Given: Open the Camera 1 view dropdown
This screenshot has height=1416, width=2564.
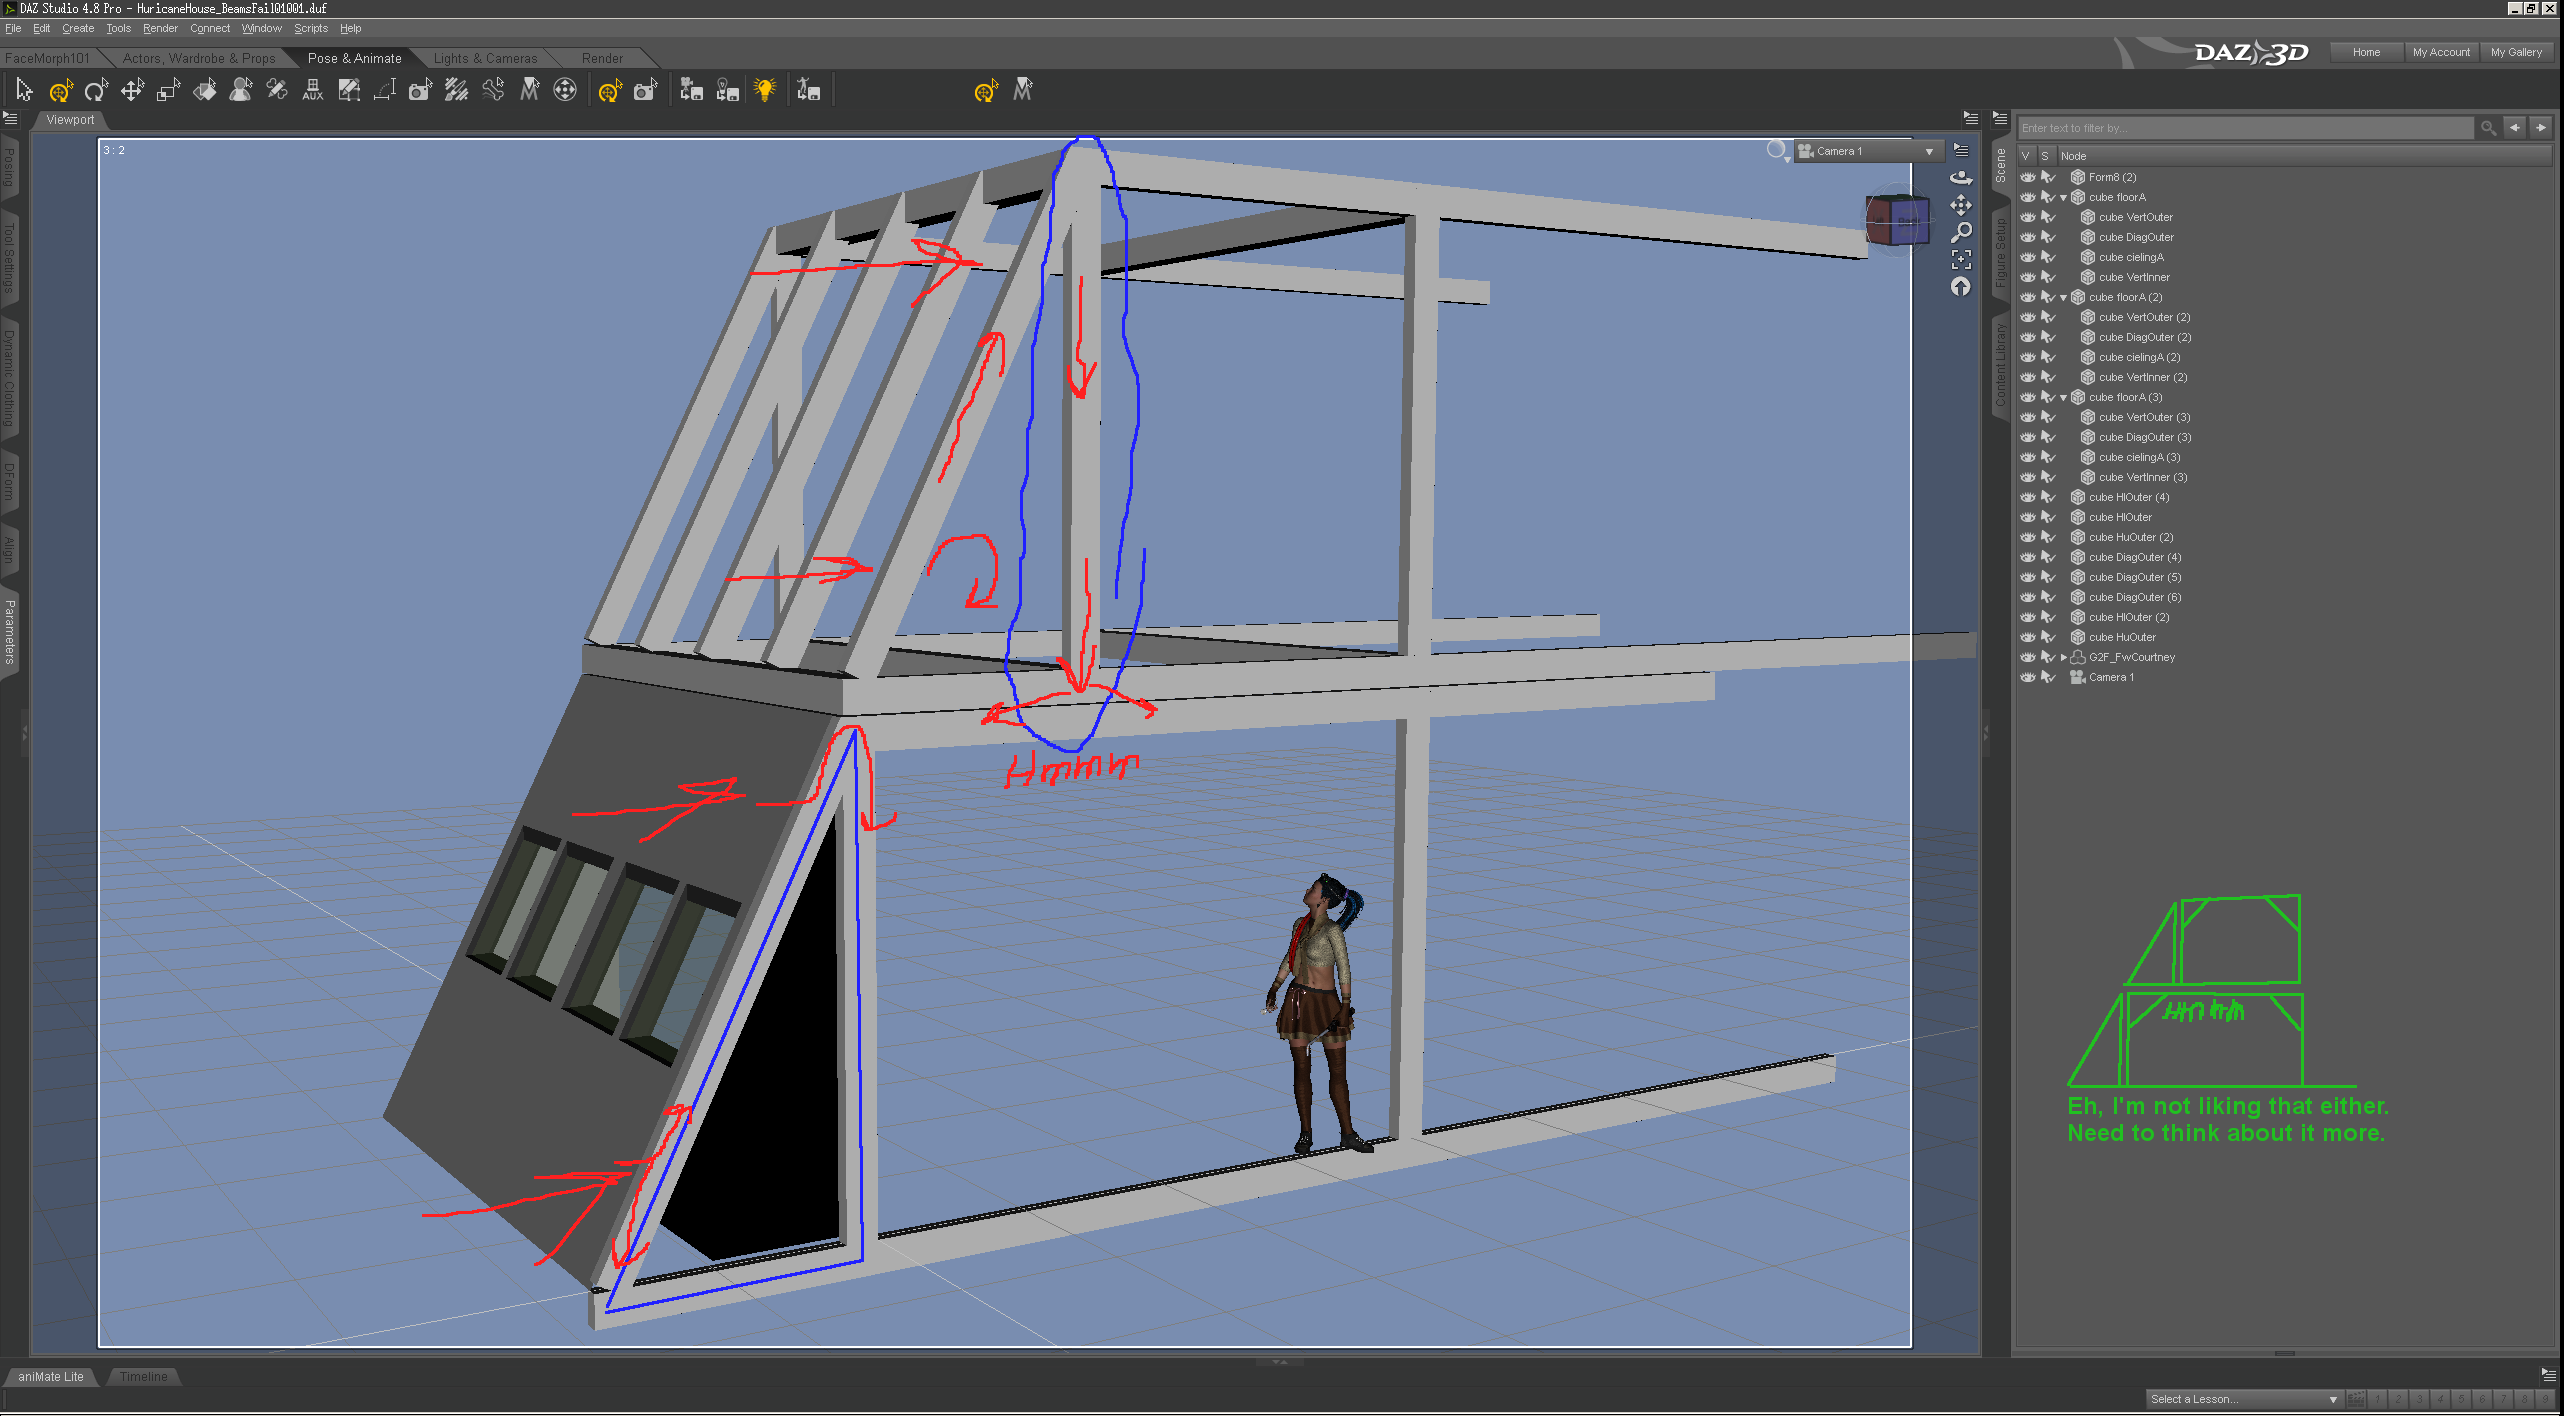Looking at the screenshot, I should [1929, 151].
